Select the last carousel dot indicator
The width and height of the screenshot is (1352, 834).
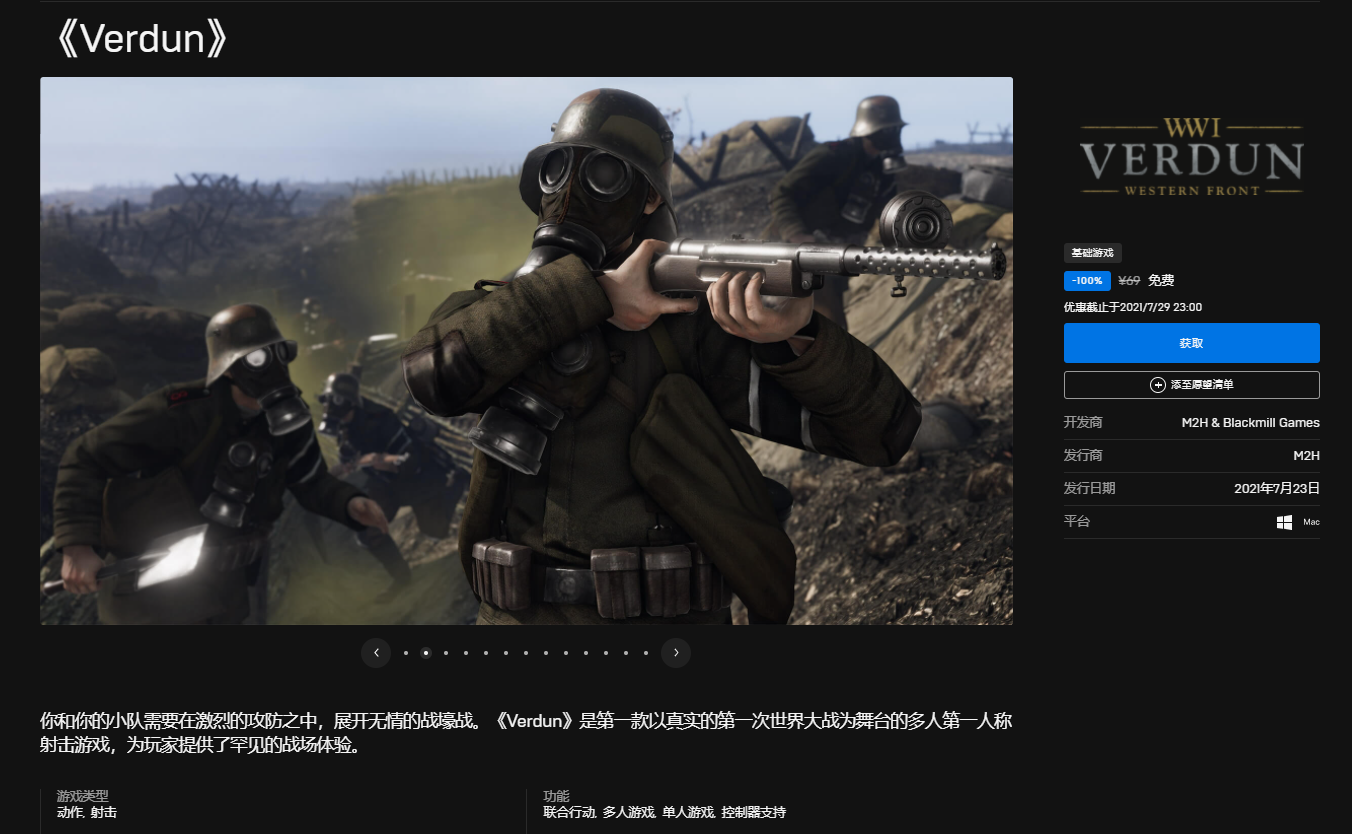[646, 653]
